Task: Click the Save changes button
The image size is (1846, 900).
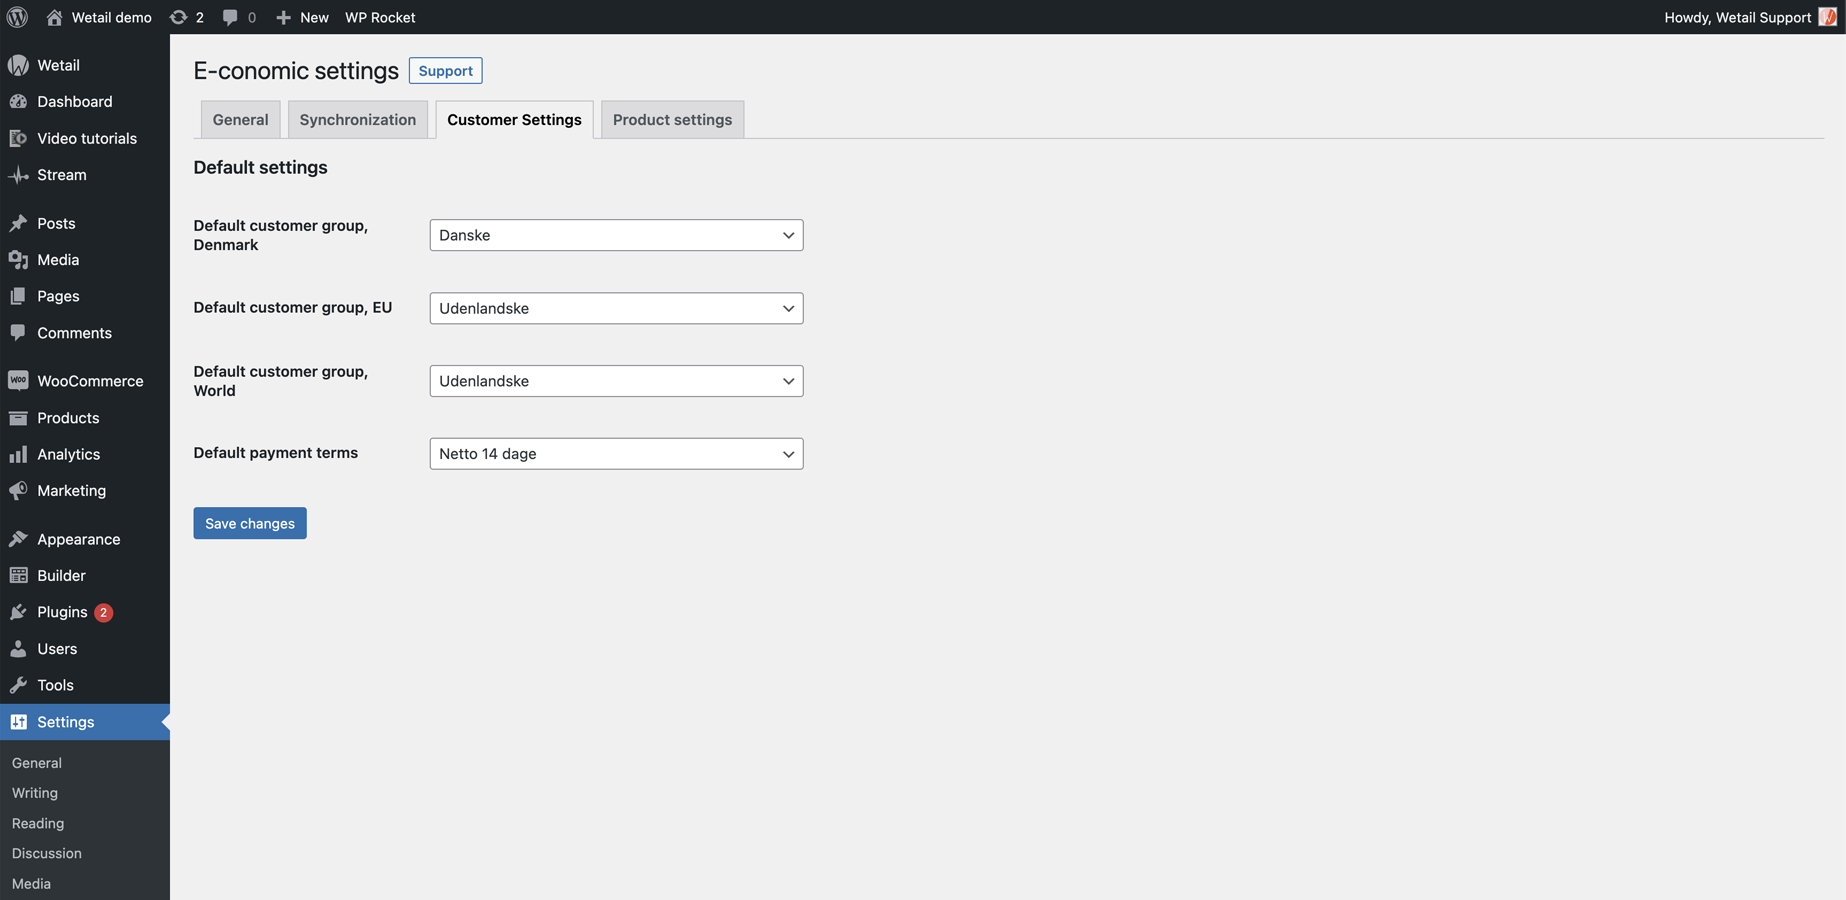Action: [250, 523]
